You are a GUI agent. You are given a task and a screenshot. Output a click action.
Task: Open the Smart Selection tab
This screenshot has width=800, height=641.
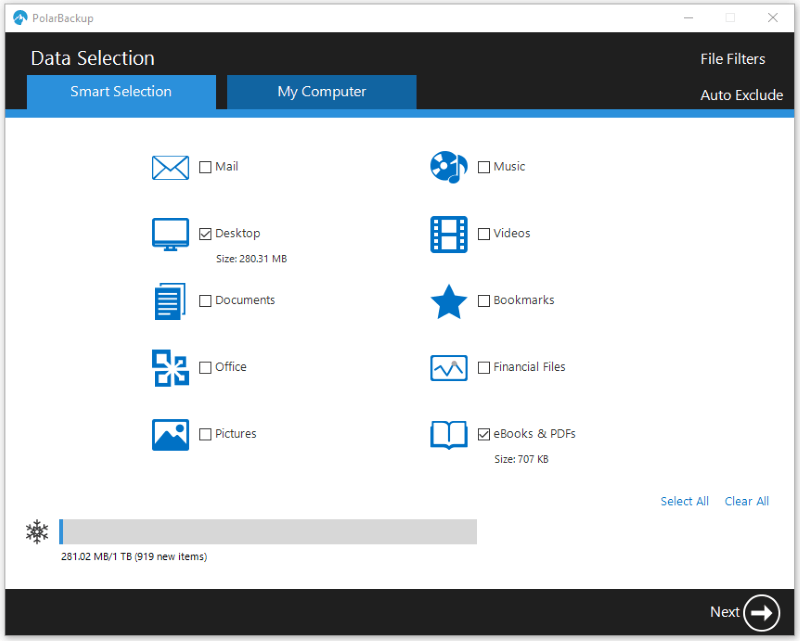[x=121, y=92]
